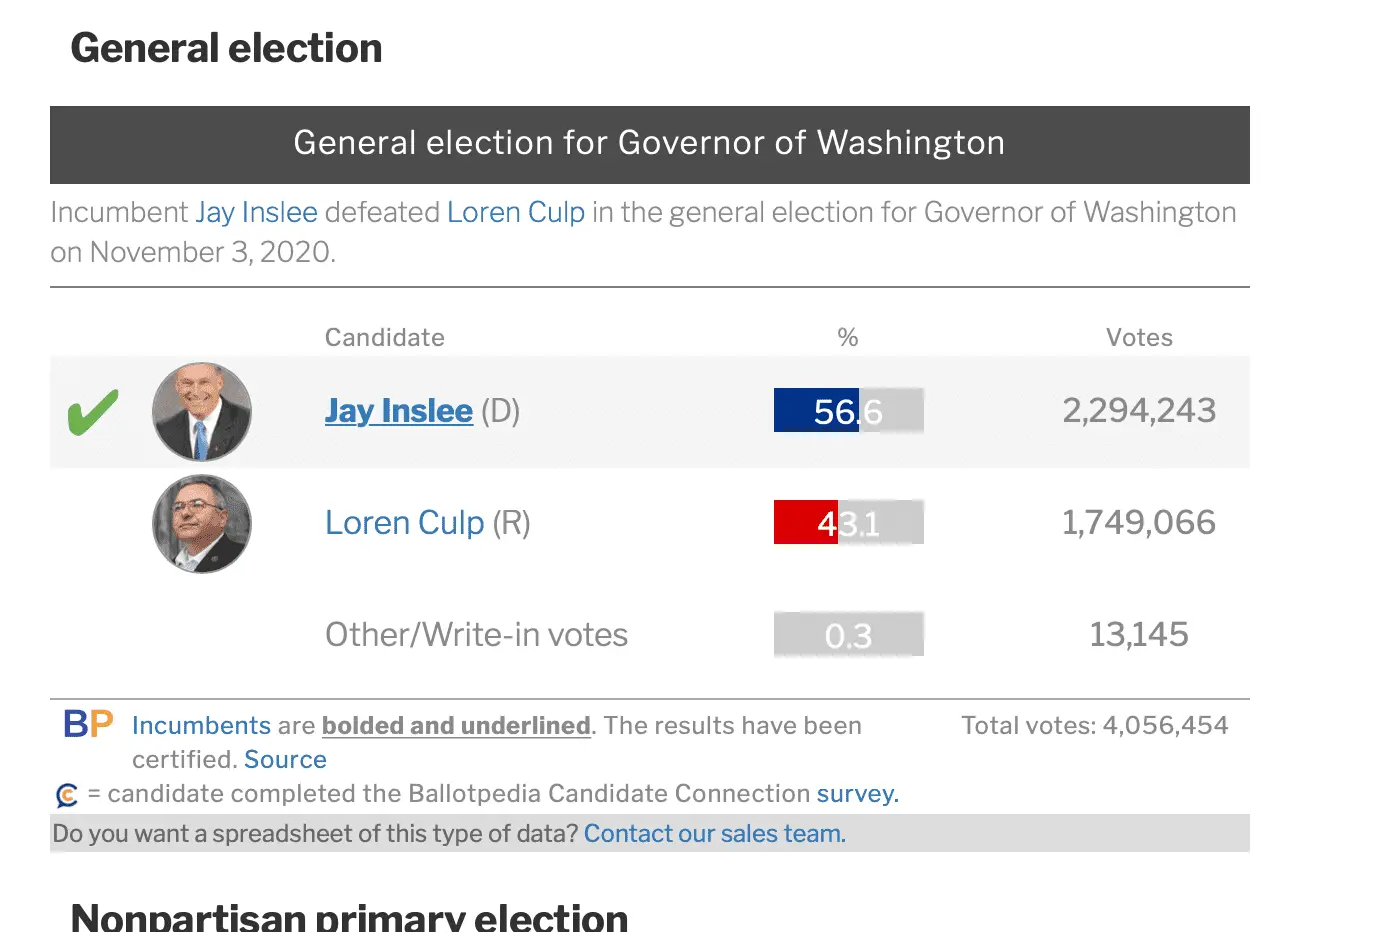Viewport: 1392px width, 932px height.
Task: Click the Votes column header
Action: [x=1139, y=338]
